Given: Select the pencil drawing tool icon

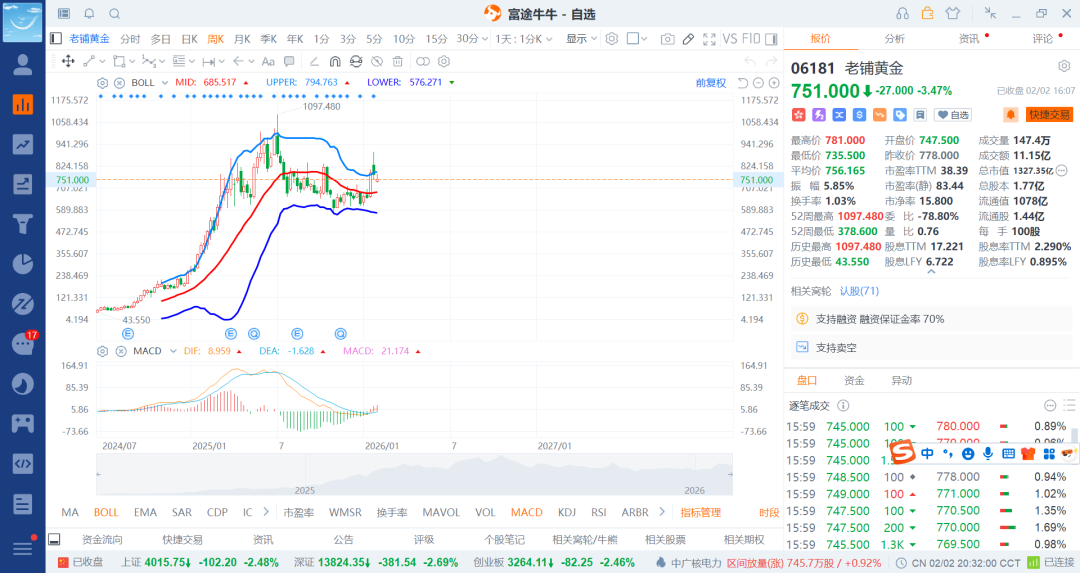Looking at the screenshot, I should (687, 39).
